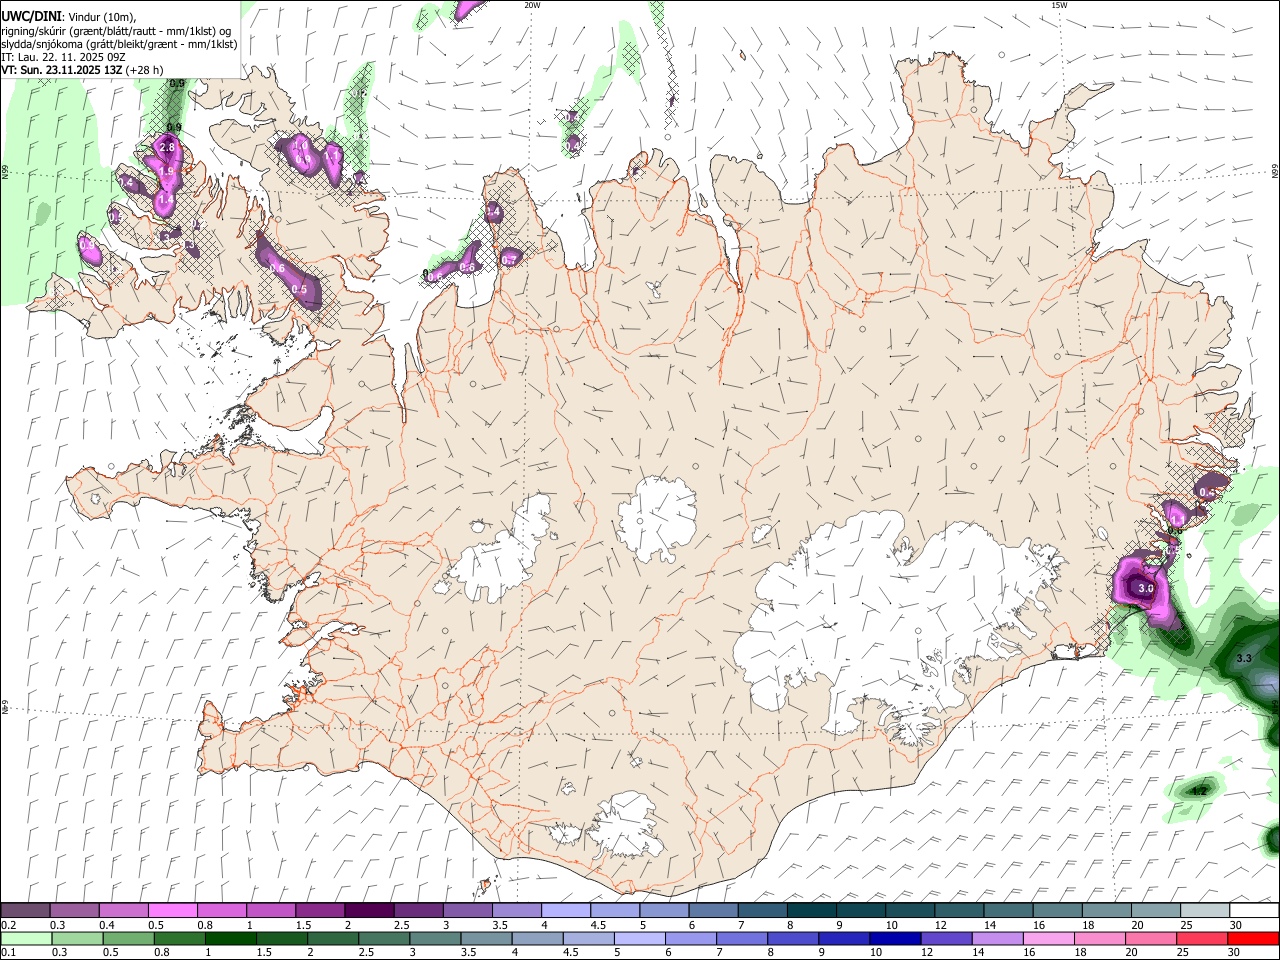Pick dark purple snow swatch between 2 and 2.5
This screenshot has width=1280, height=960.
368,911
